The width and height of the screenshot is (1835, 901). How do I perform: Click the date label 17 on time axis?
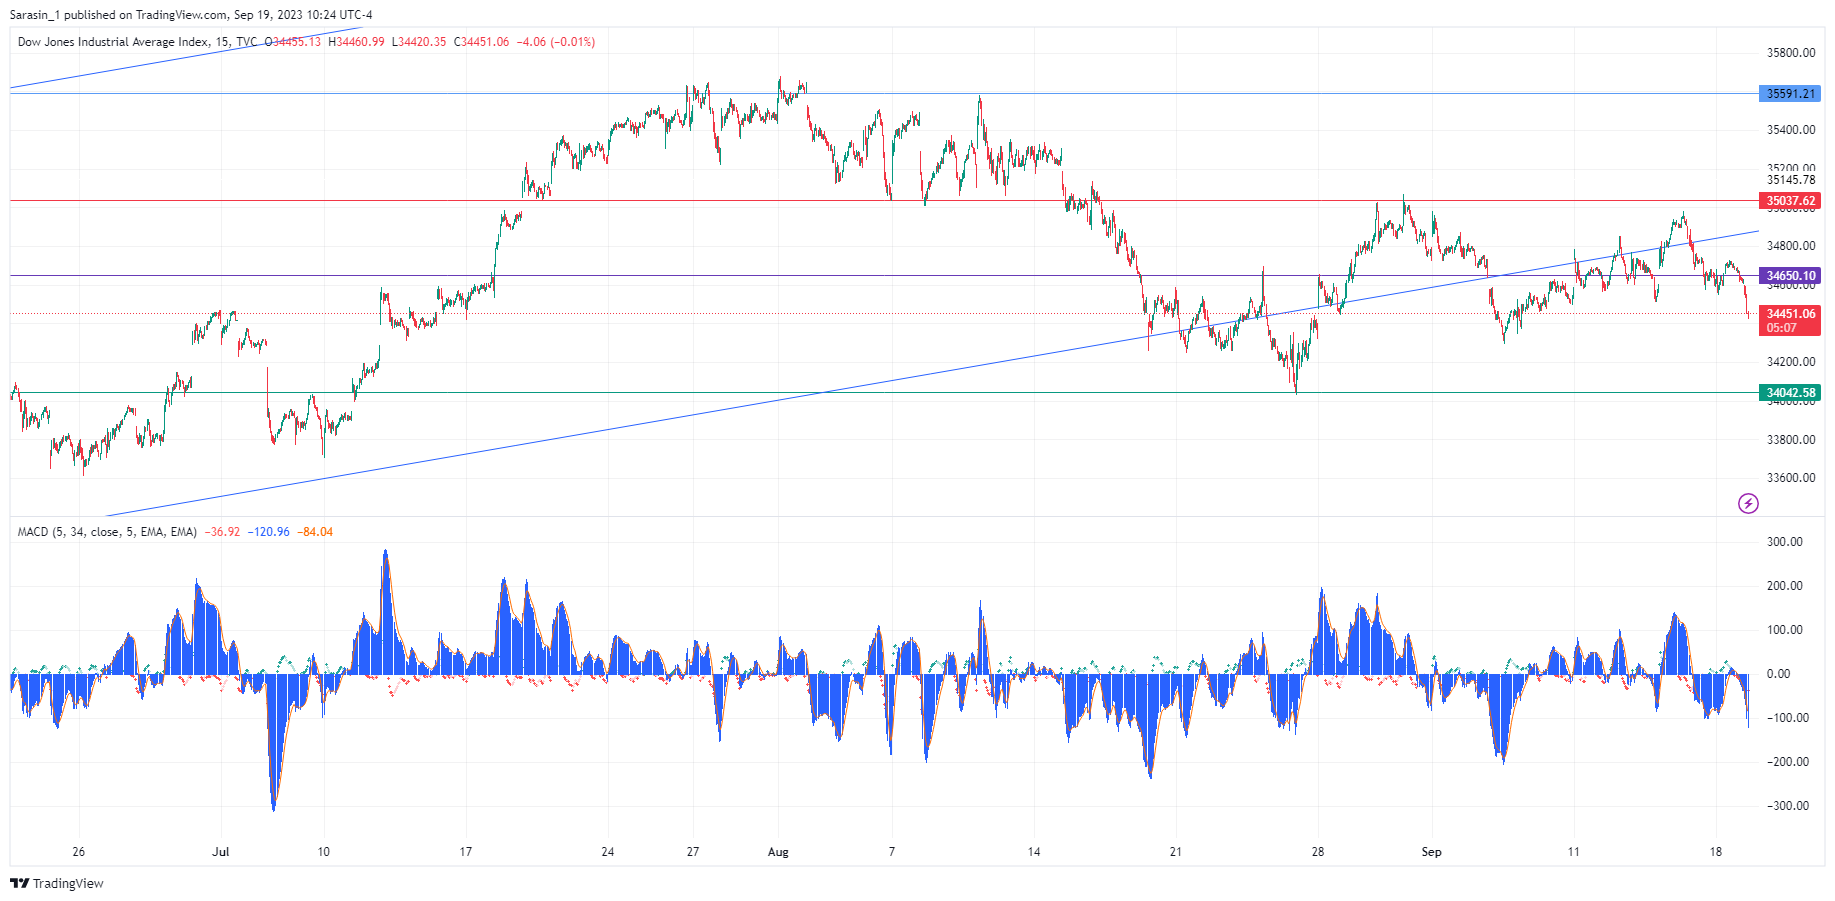465,852
